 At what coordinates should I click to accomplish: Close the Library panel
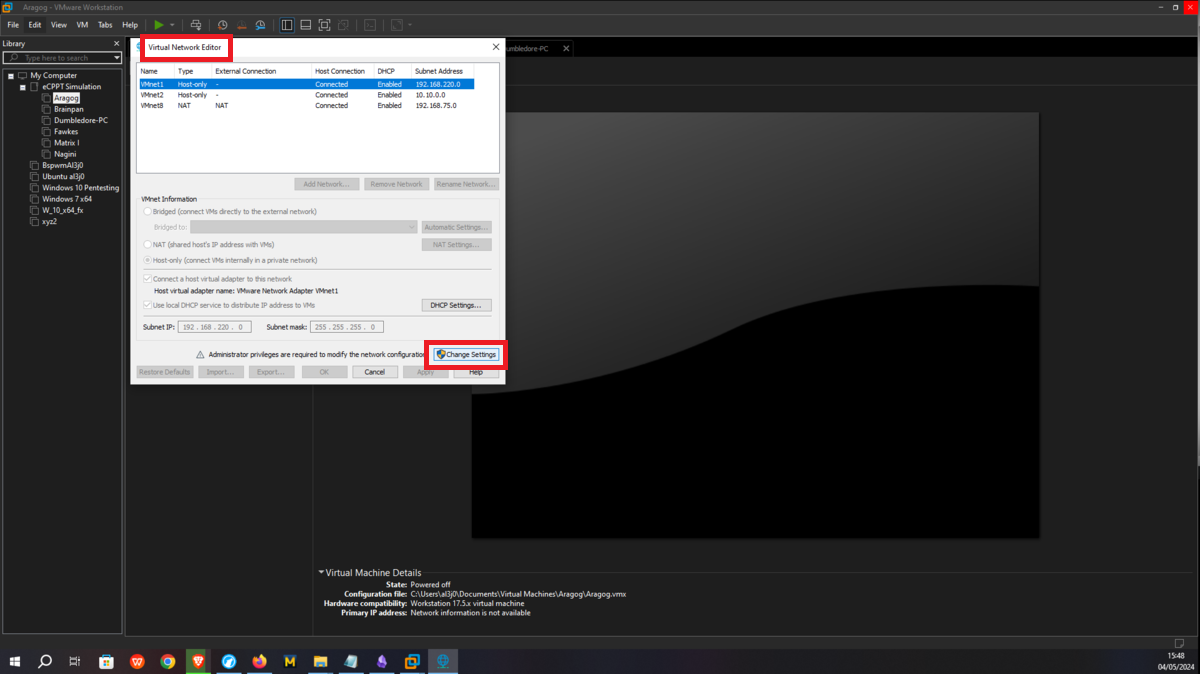(116, 44)
